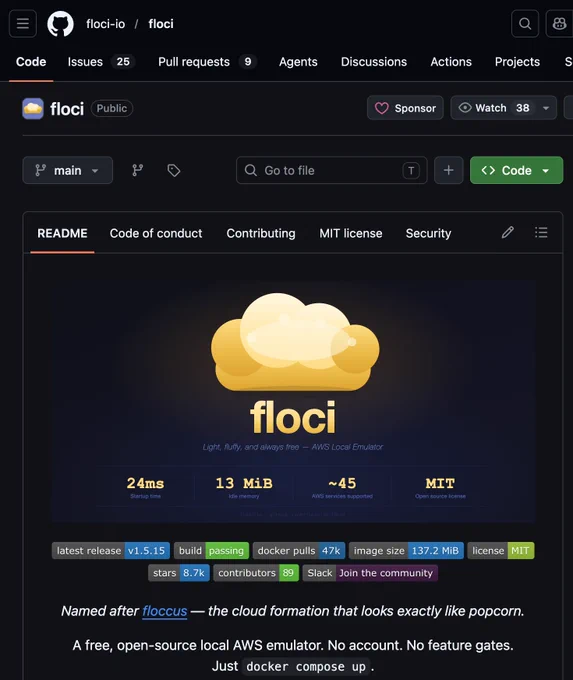Viewport: 573px width, 680px height.
Task: Click the license MIT badge
Action: pyautogui.click(x=501, y=550)
